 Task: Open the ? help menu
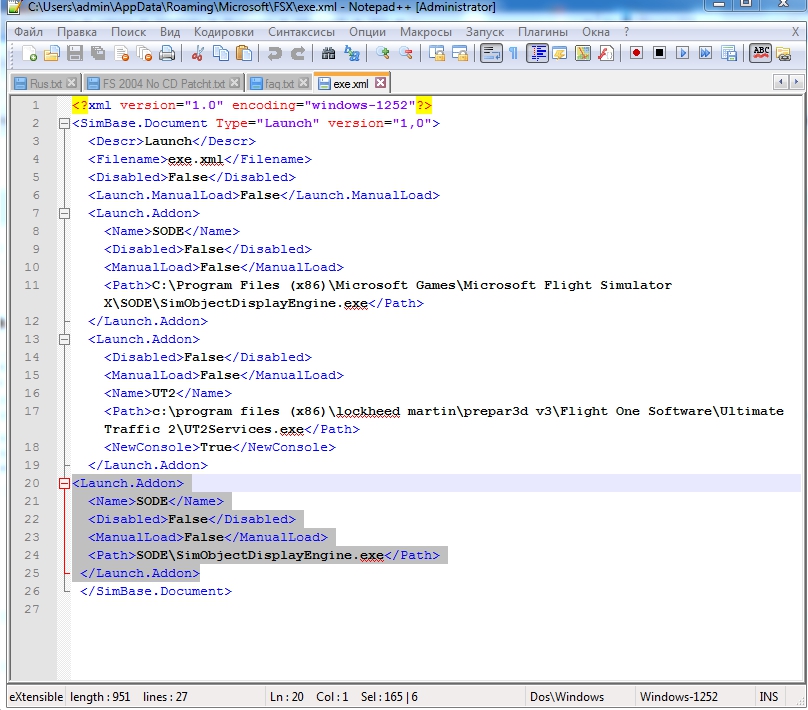(626, 32)
